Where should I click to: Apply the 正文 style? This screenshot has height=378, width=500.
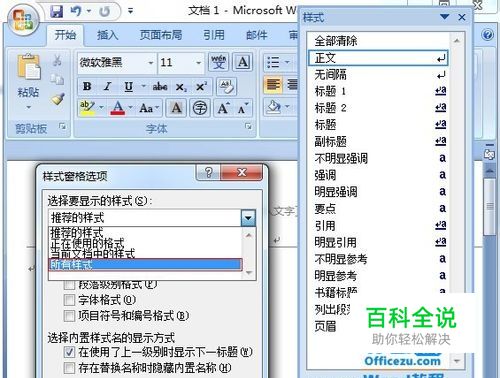point(378,58)
